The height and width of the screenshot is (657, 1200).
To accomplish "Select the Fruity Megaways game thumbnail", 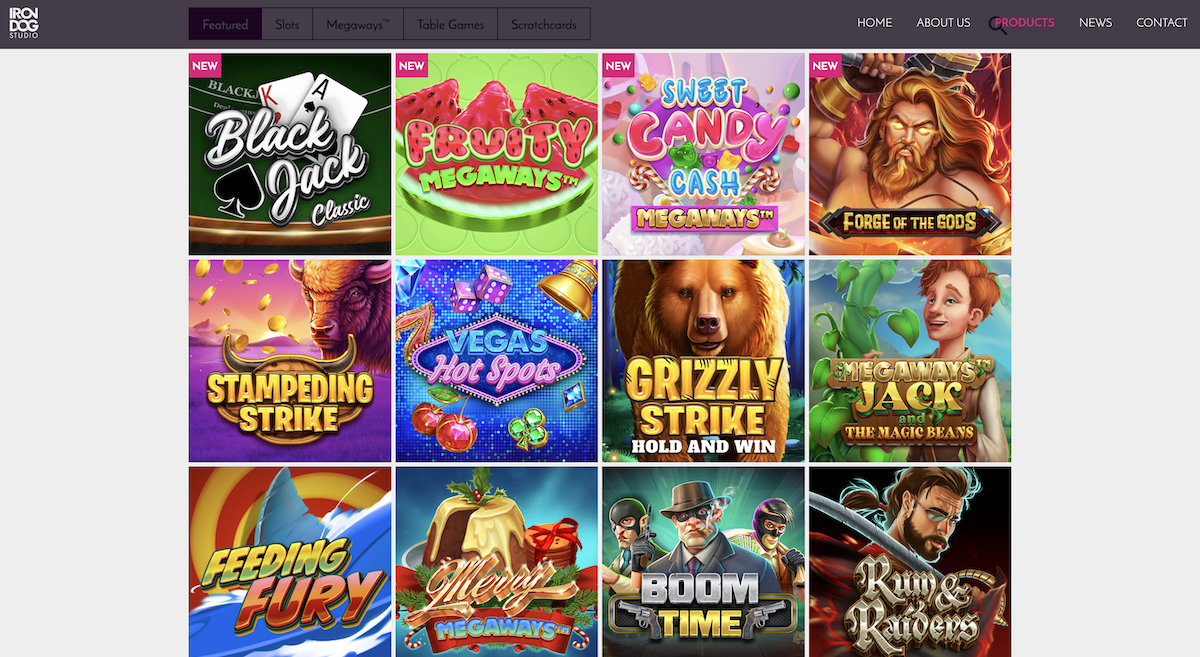I will pyautogui.click(x=497, y=154).
